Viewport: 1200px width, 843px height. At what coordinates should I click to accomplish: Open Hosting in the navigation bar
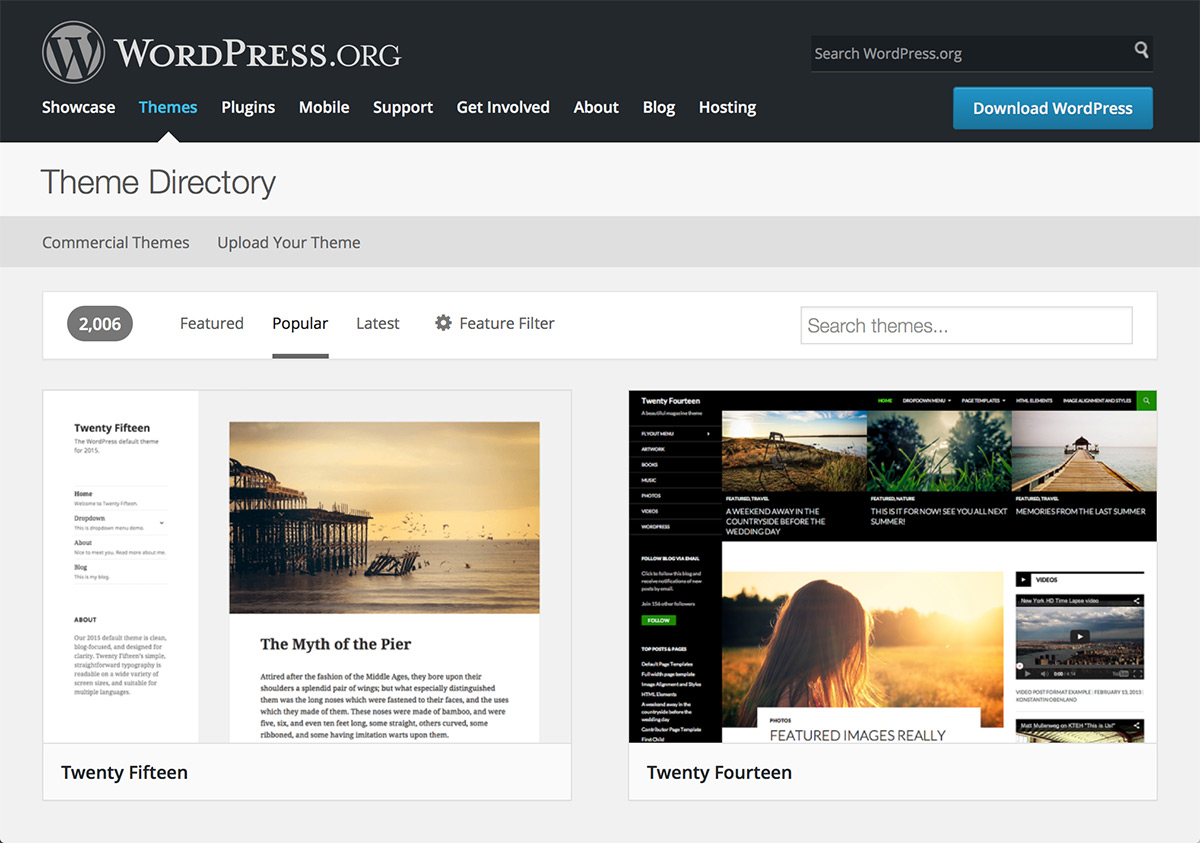[727, 107]
